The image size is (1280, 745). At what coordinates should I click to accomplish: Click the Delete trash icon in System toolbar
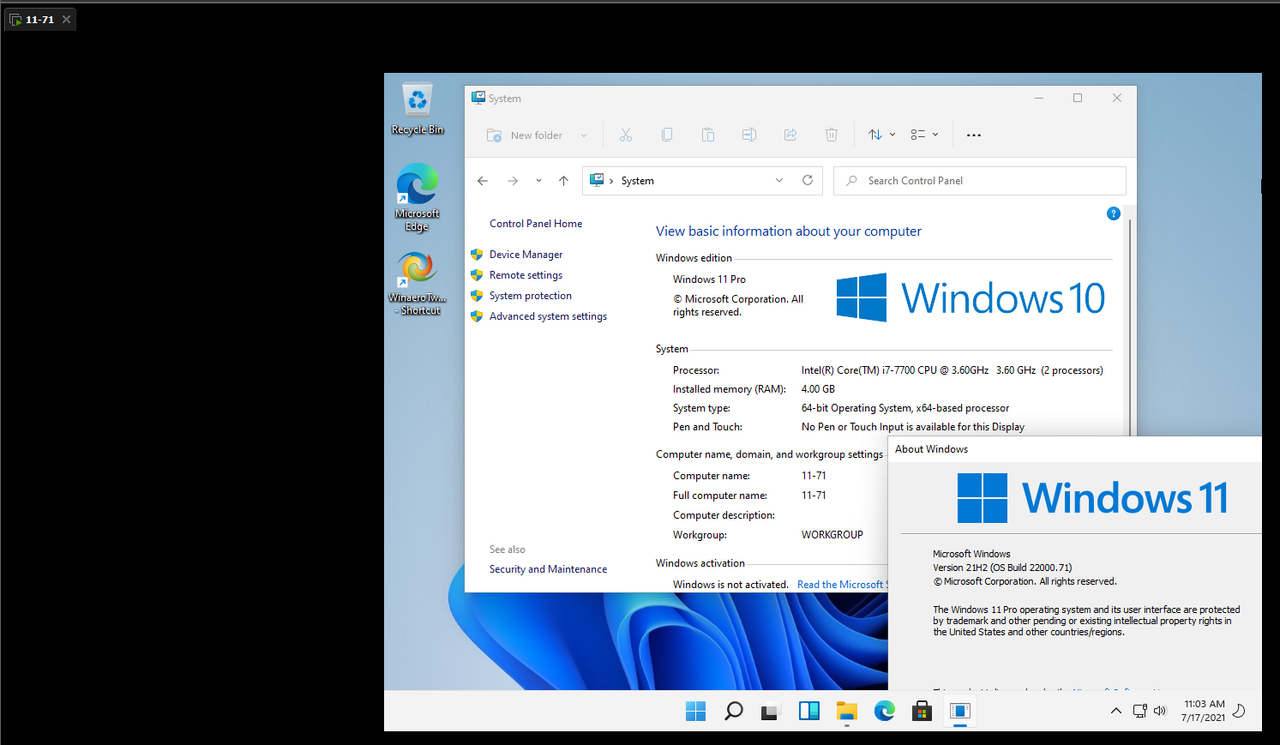(831, 135)
